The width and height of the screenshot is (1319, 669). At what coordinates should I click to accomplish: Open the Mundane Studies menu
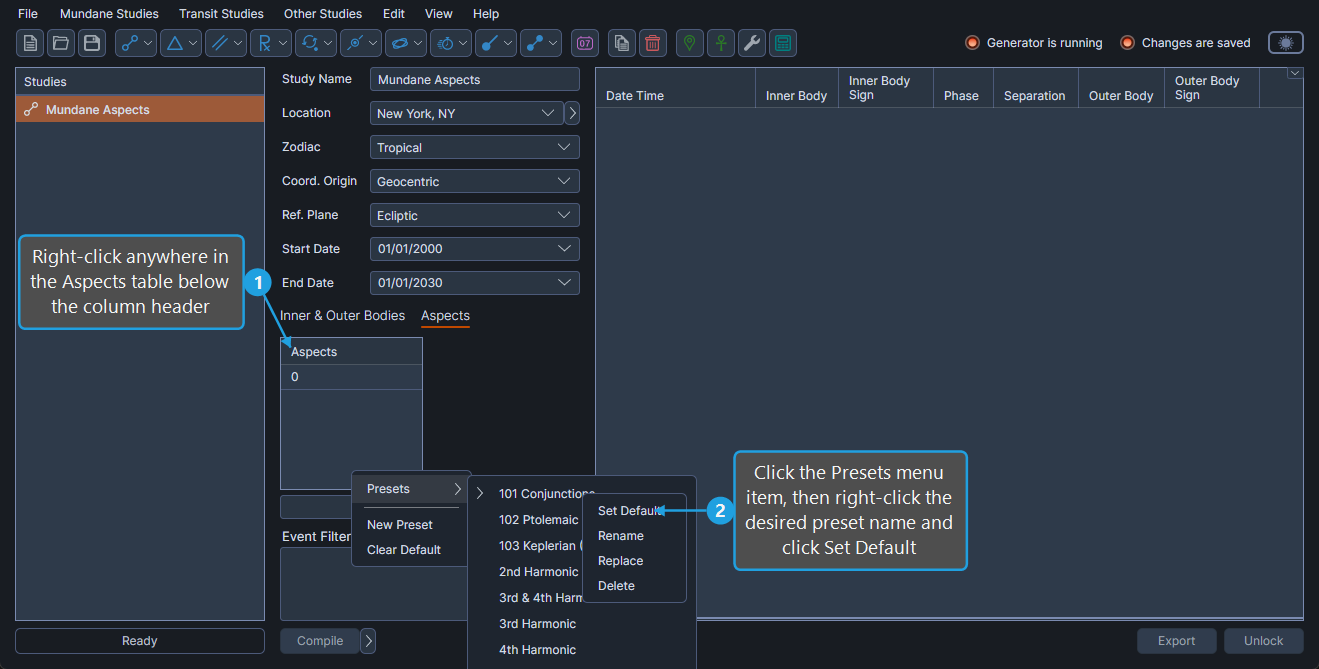click(109, 14)
